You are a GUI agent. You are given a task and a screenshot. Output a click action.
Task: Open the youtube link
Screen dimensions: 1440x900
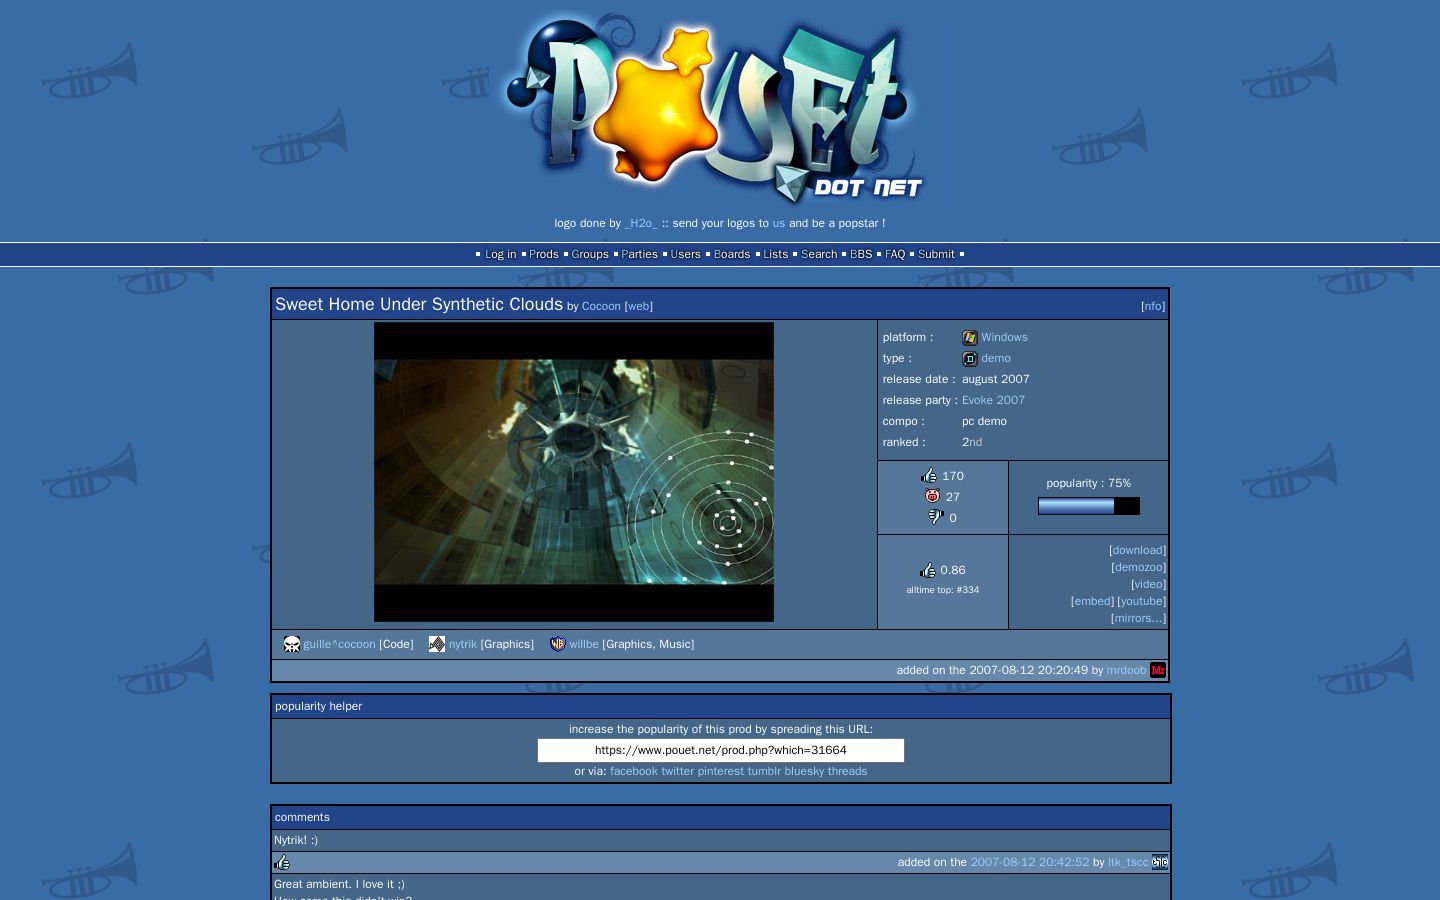pyautogui.click(x=1142, y=601)
